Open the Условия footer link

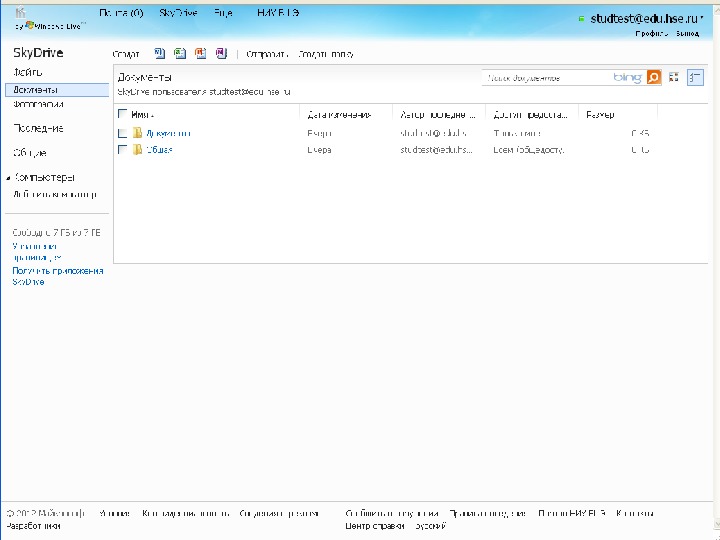pyautogui.click(x=115, y=513)
